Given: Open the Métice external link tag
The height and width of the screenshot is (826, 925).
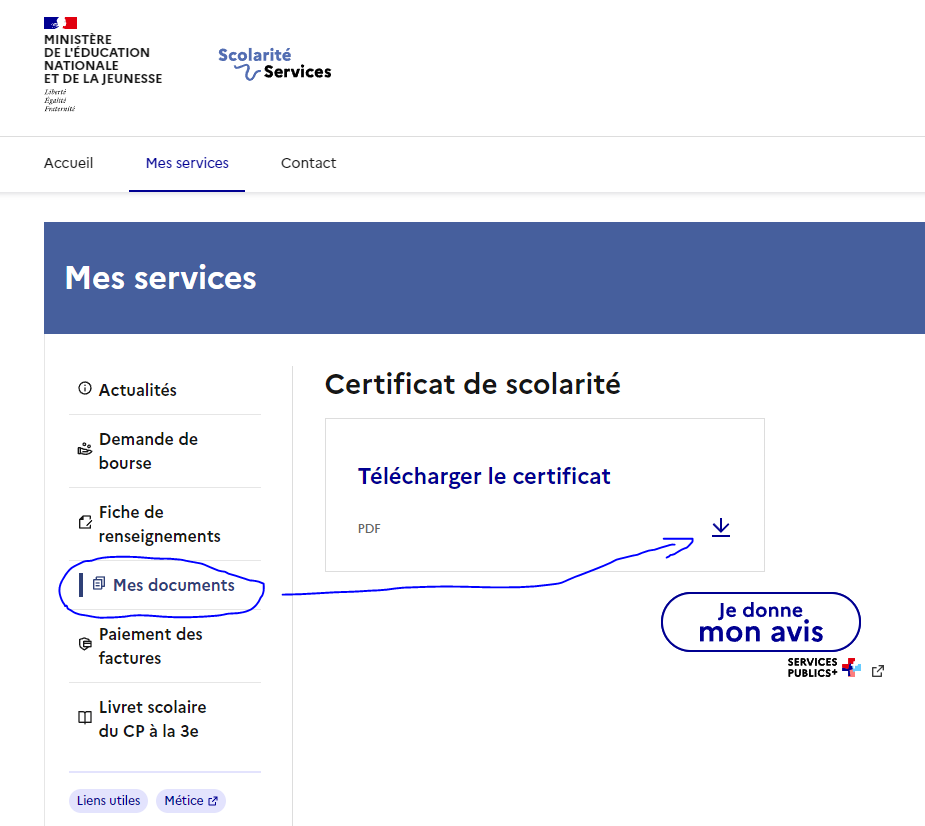Looking at the screenshot, I should [190, 801].
